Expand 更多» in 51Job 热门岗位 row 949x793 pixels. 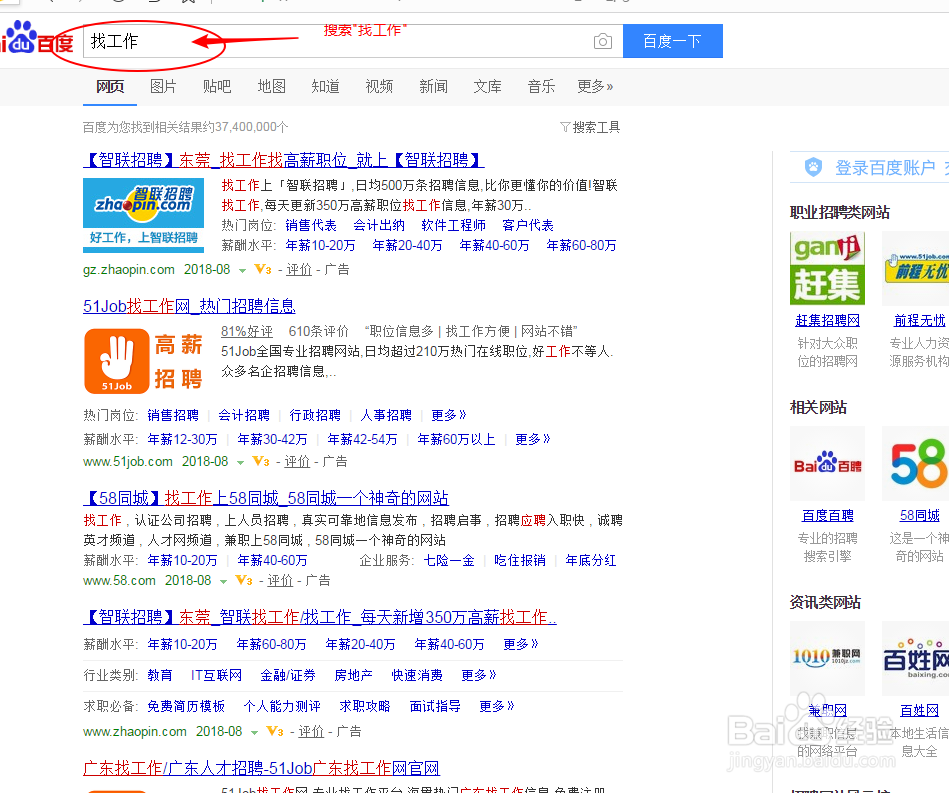[x=448, y=415]
